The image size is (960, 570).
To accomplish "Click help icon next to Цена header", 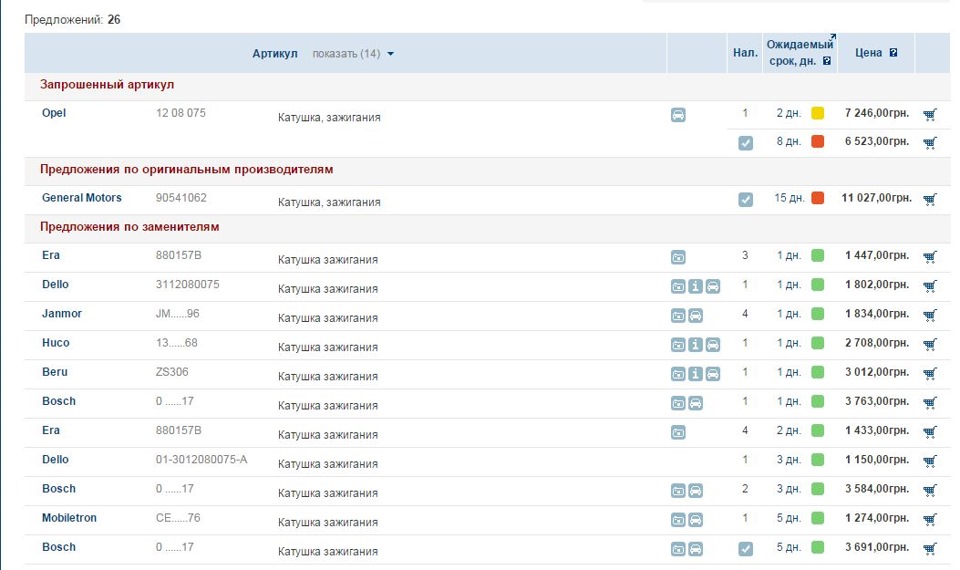I will [893, 53].
